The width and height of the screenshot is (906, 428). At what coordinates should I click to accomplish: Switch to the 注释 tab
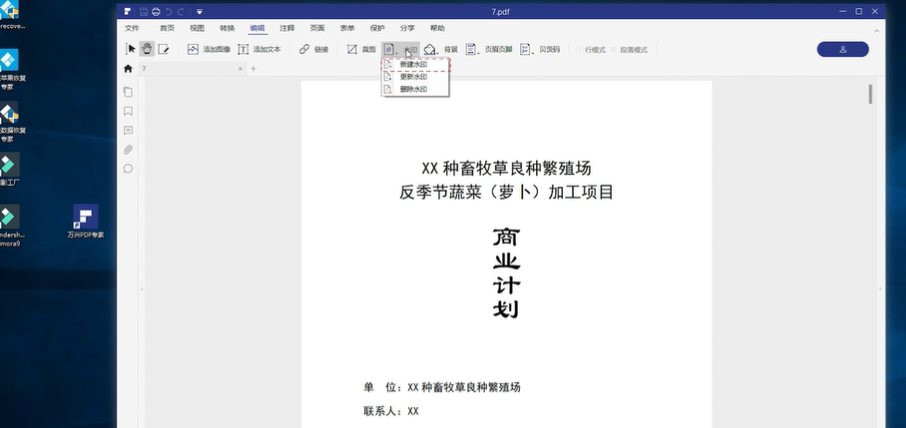point(287,28)
